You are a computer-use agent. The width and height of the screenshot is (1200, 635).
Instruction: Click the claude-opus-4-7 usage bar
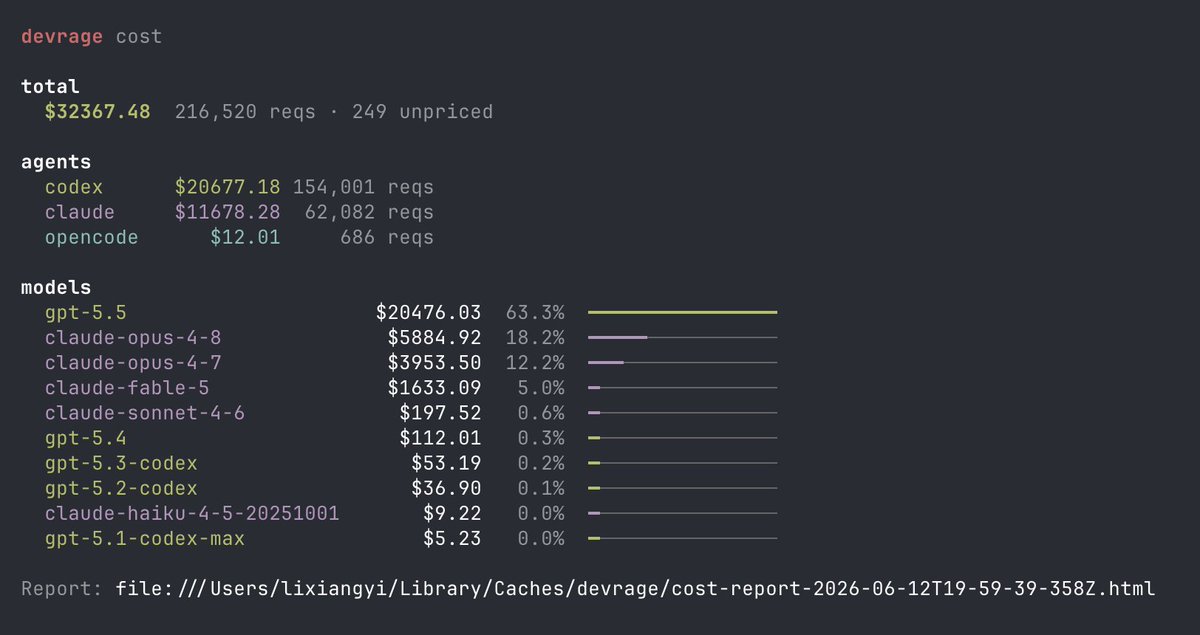tap(682, 363)
